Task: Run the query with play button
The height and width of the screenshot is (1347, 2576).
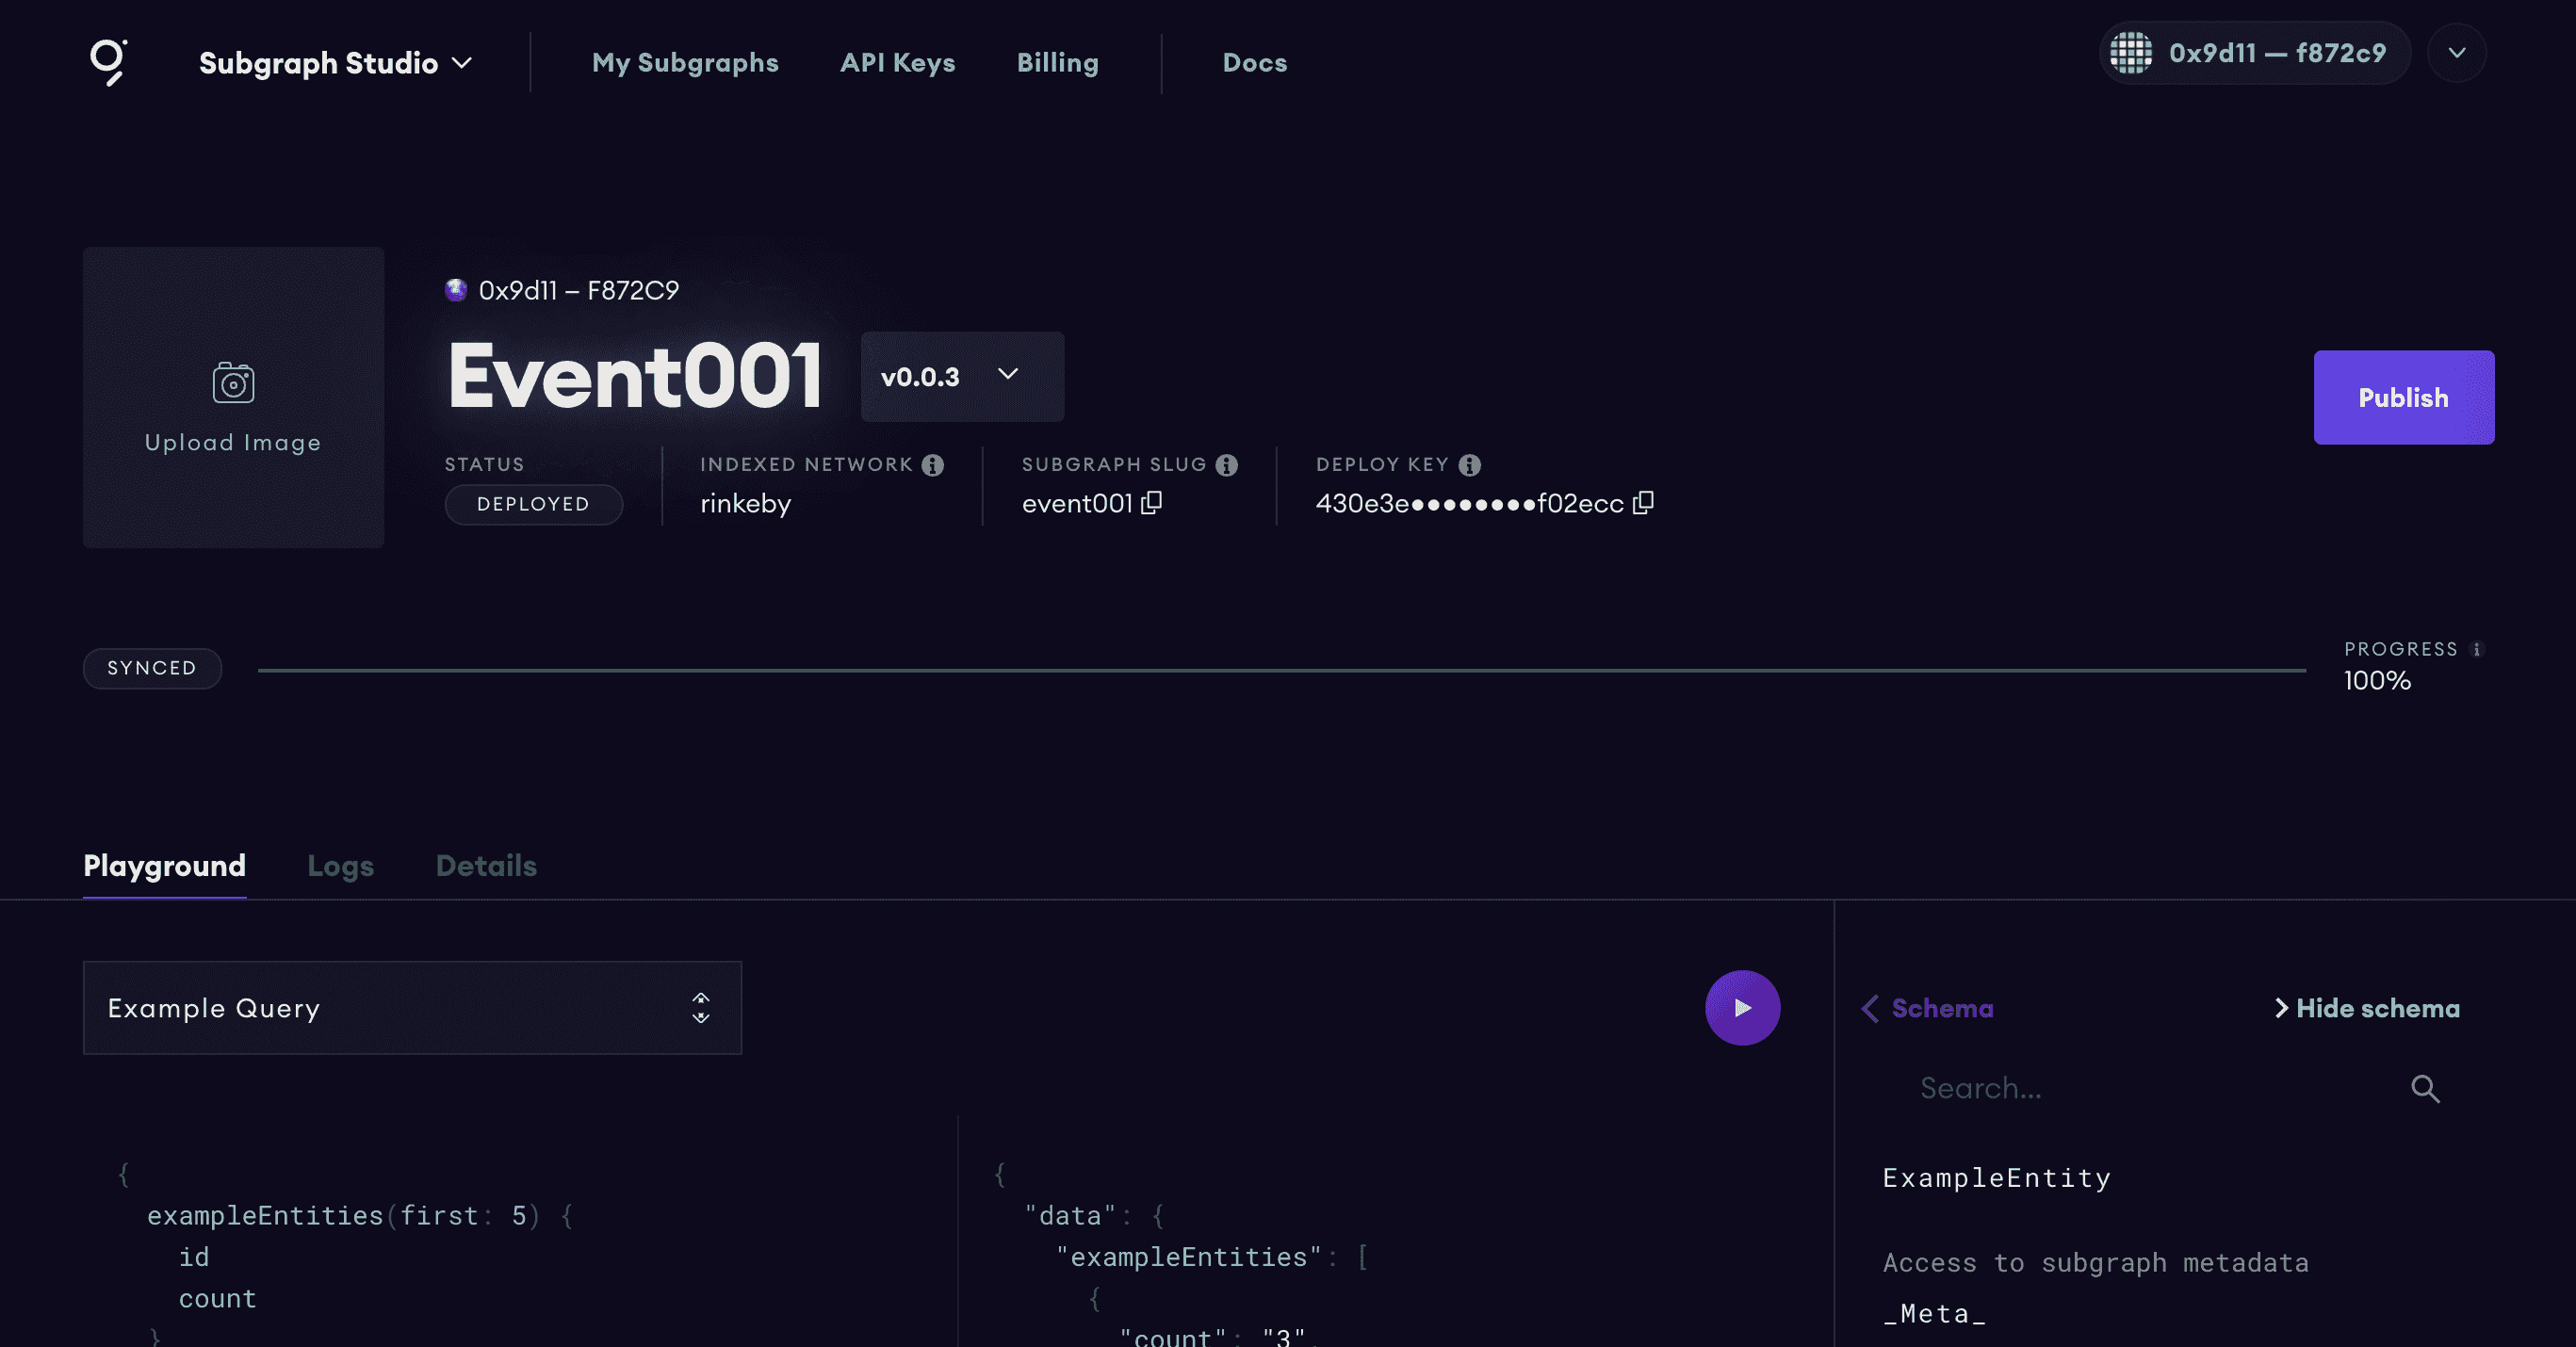Action: coord(1742,1008)
